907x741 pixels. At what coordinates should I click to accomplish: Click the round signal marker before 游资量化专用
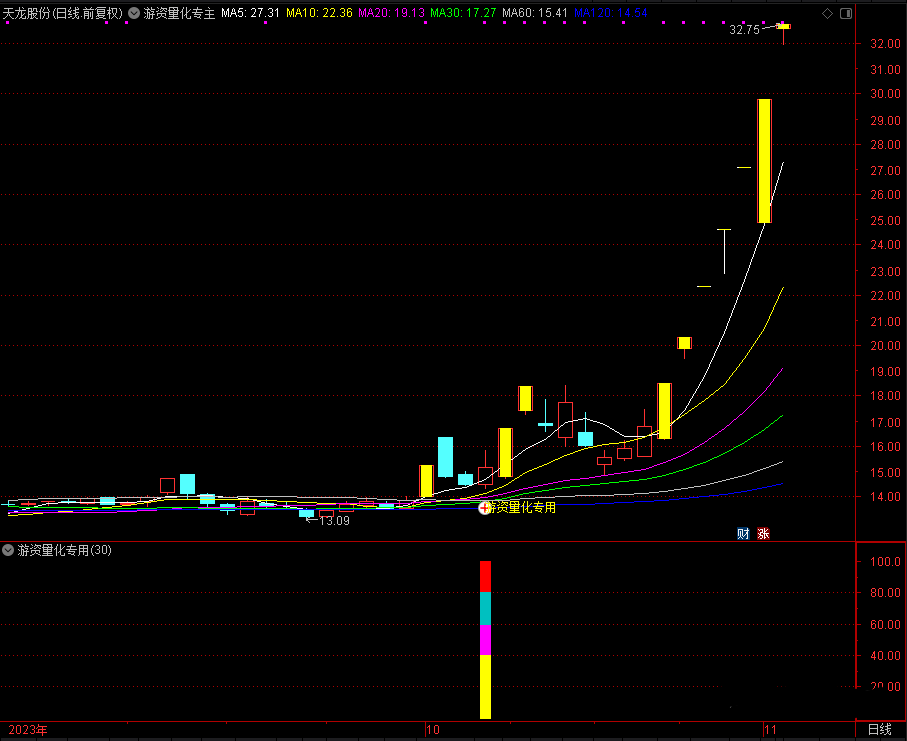(485, 508)
